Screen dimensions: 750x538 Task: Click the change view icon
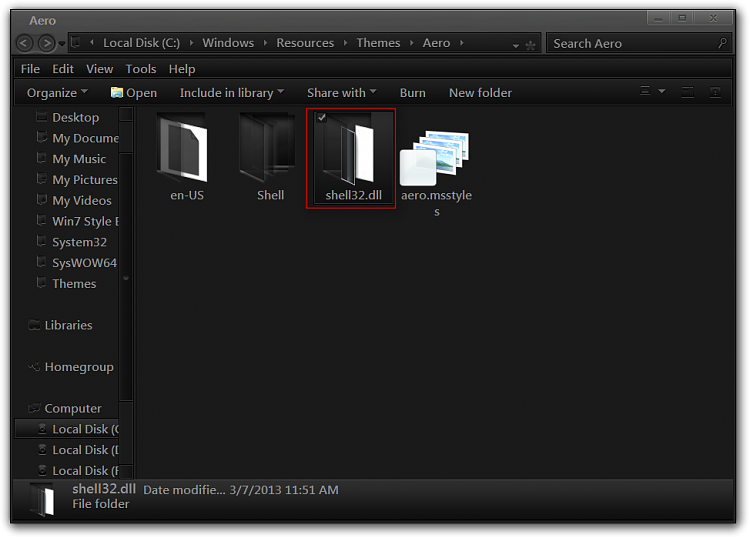645,91
